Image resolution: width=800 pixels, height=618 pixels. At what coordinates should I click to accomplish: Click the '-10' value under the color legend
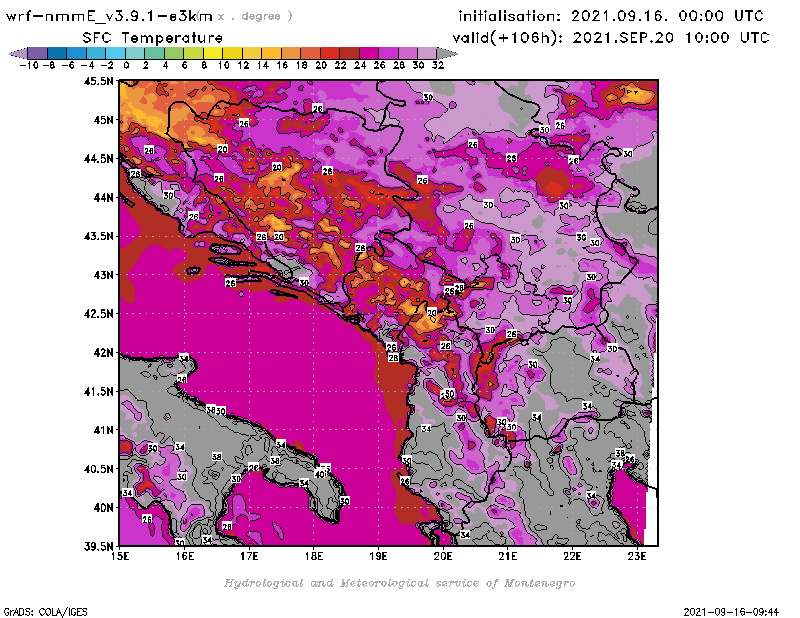pyautogui.click(x=29, y=65)
